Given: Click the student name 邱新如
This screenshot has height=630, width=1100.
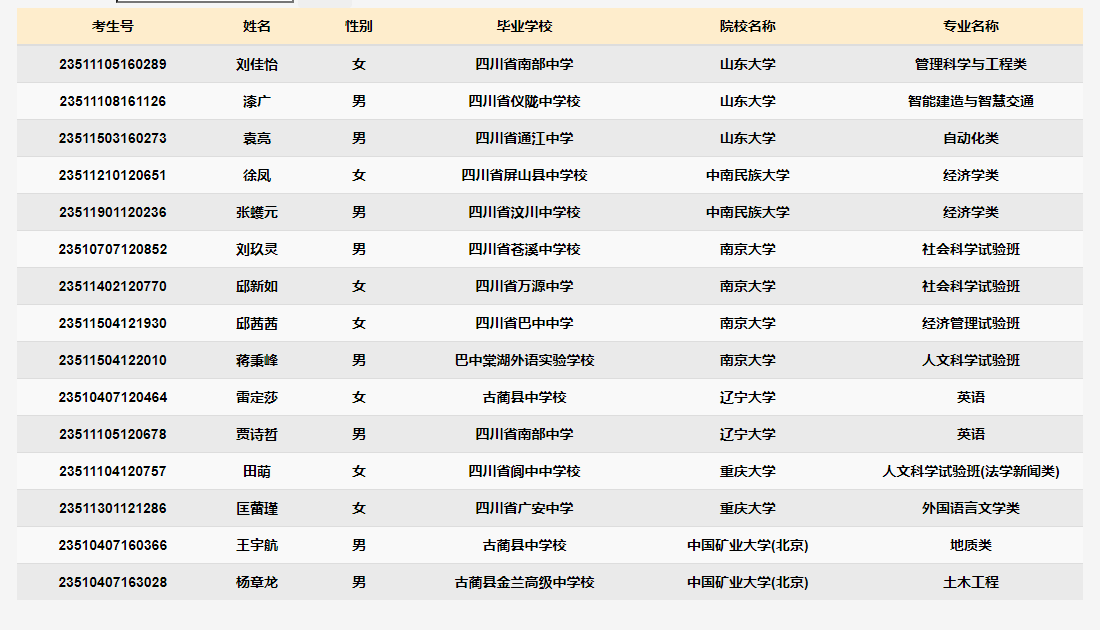Looking at the screenshot, I should (x=257, y=287).
